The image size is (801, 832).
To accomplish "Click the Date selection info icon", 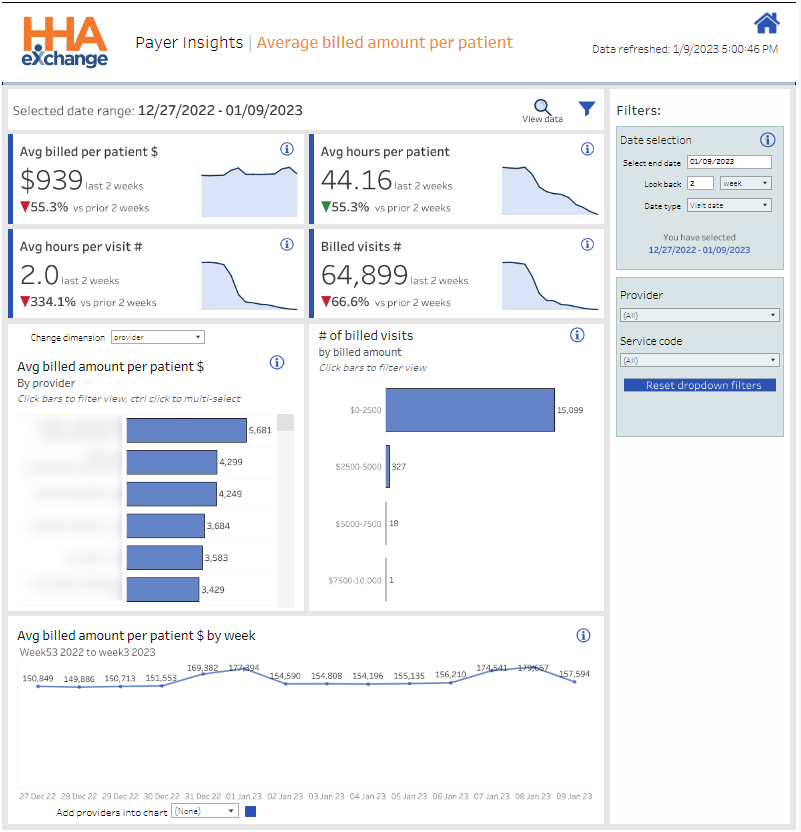I will (768, 140).
